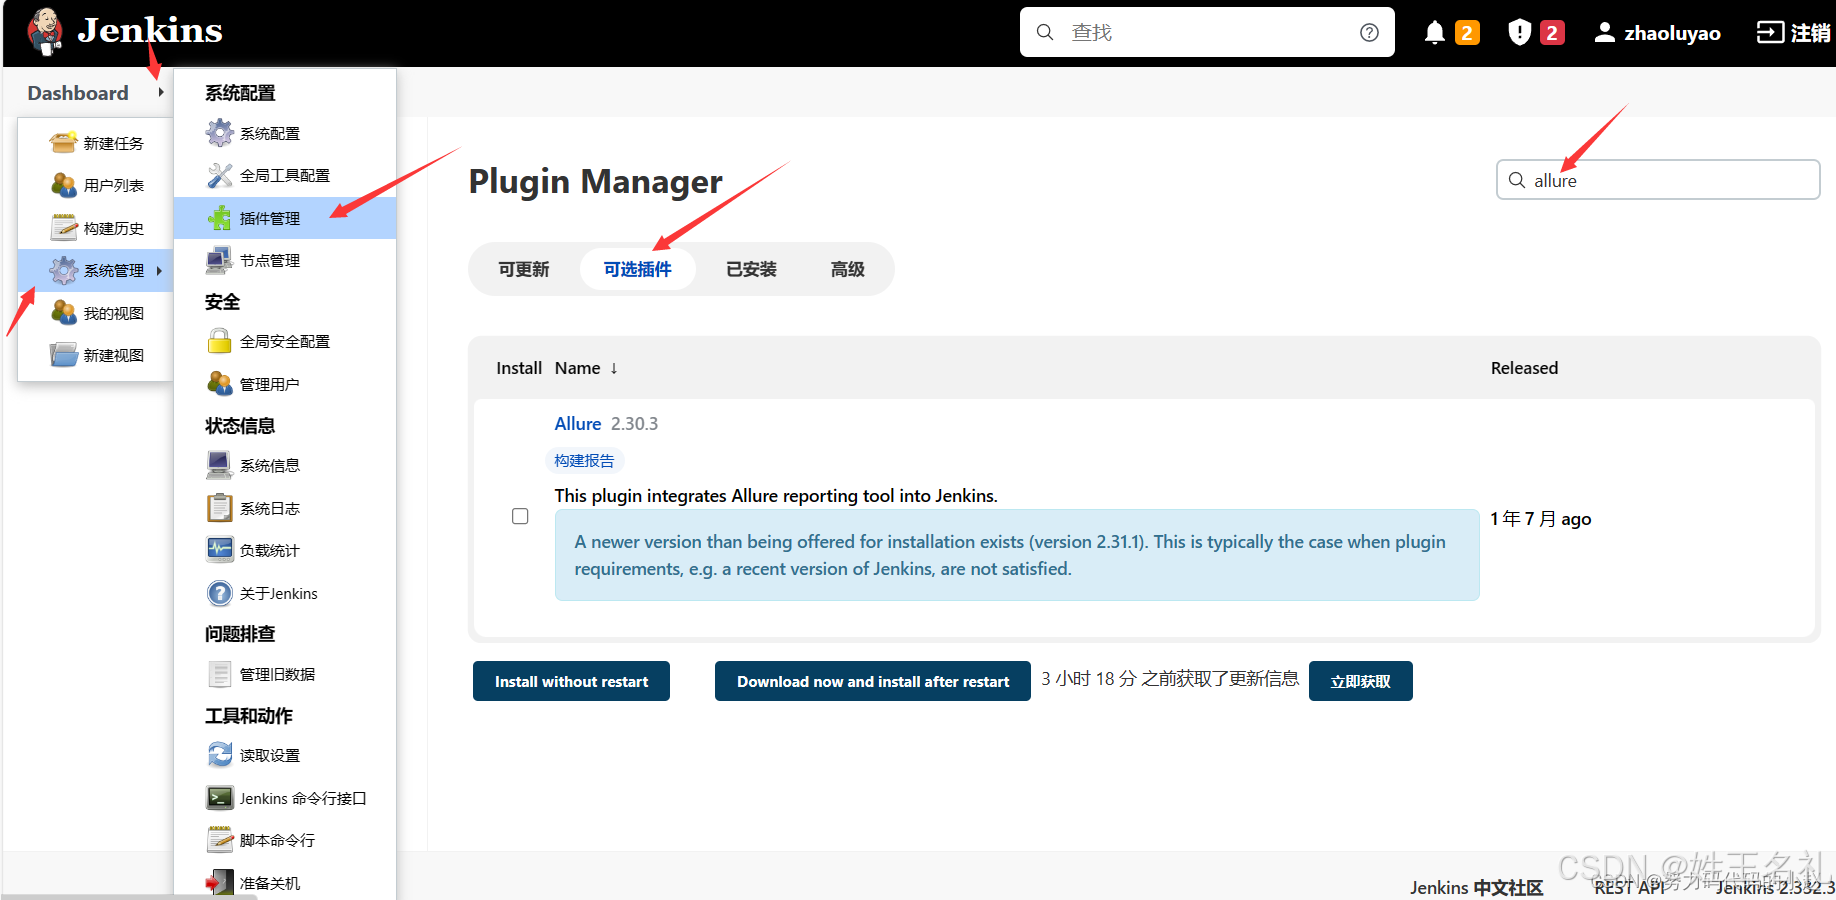Image resolution: width=1836 pixels, height=900 pixels.
Task: Click the 立即获取 button
Action: point(1361,681)
